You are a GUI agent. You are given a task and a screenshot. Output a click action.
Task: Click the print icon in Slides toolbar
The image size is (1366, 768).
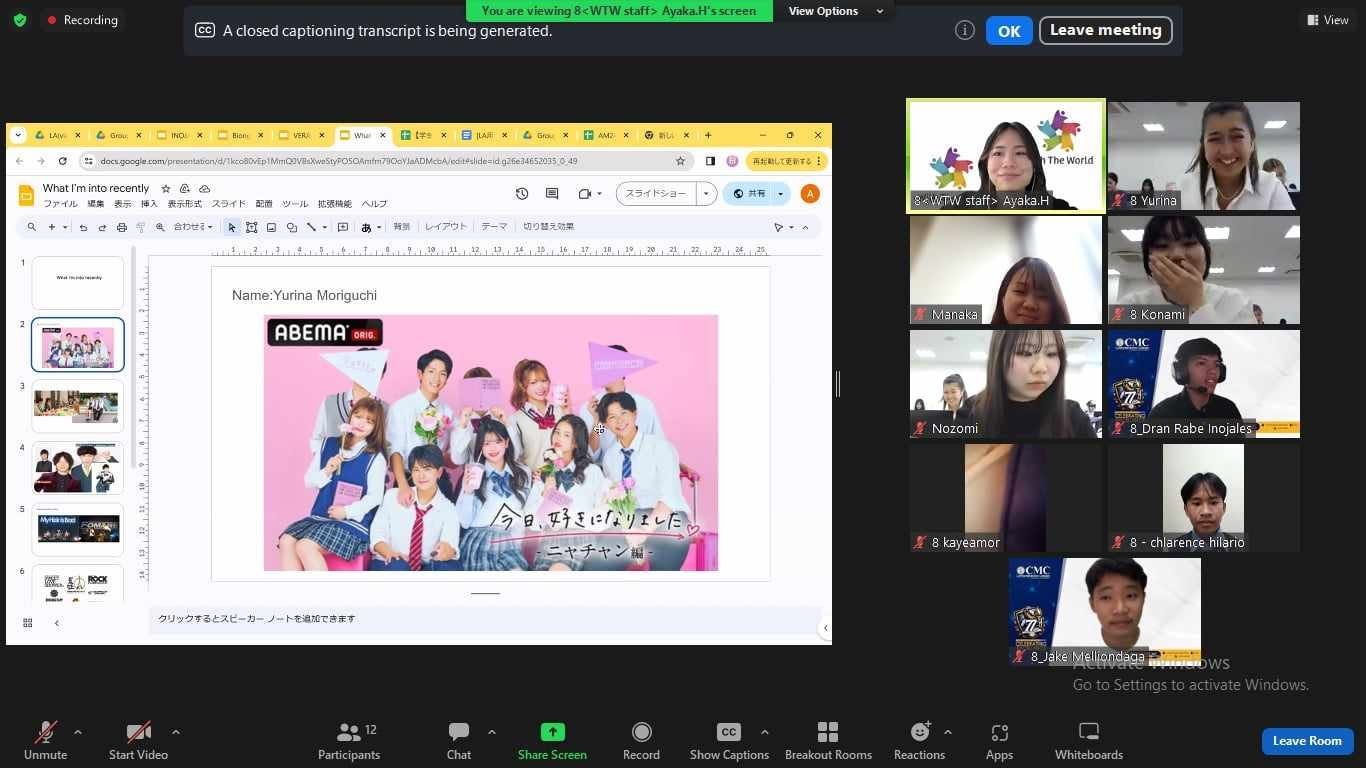tap(122, 228)
